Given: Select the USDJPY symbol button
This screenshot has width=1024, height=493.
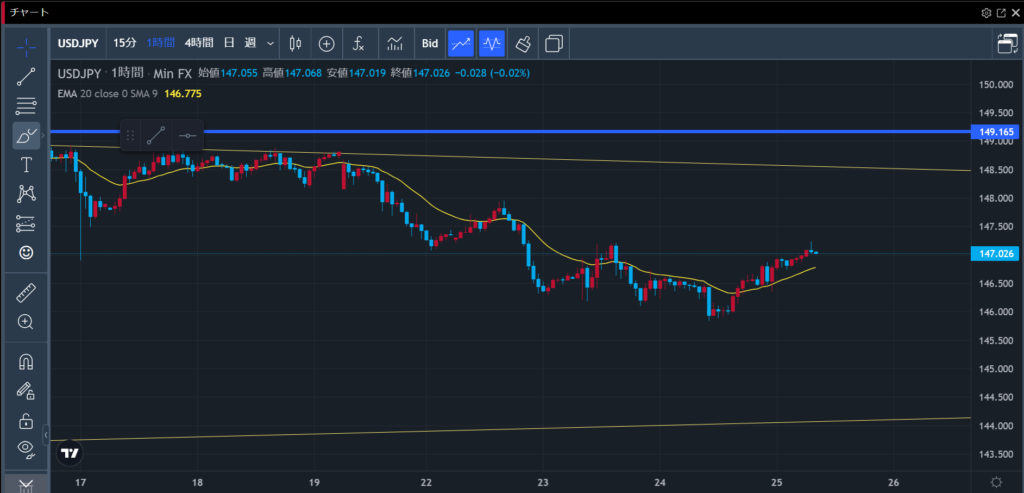Looking at the screenshot, I should coord(78,44).
